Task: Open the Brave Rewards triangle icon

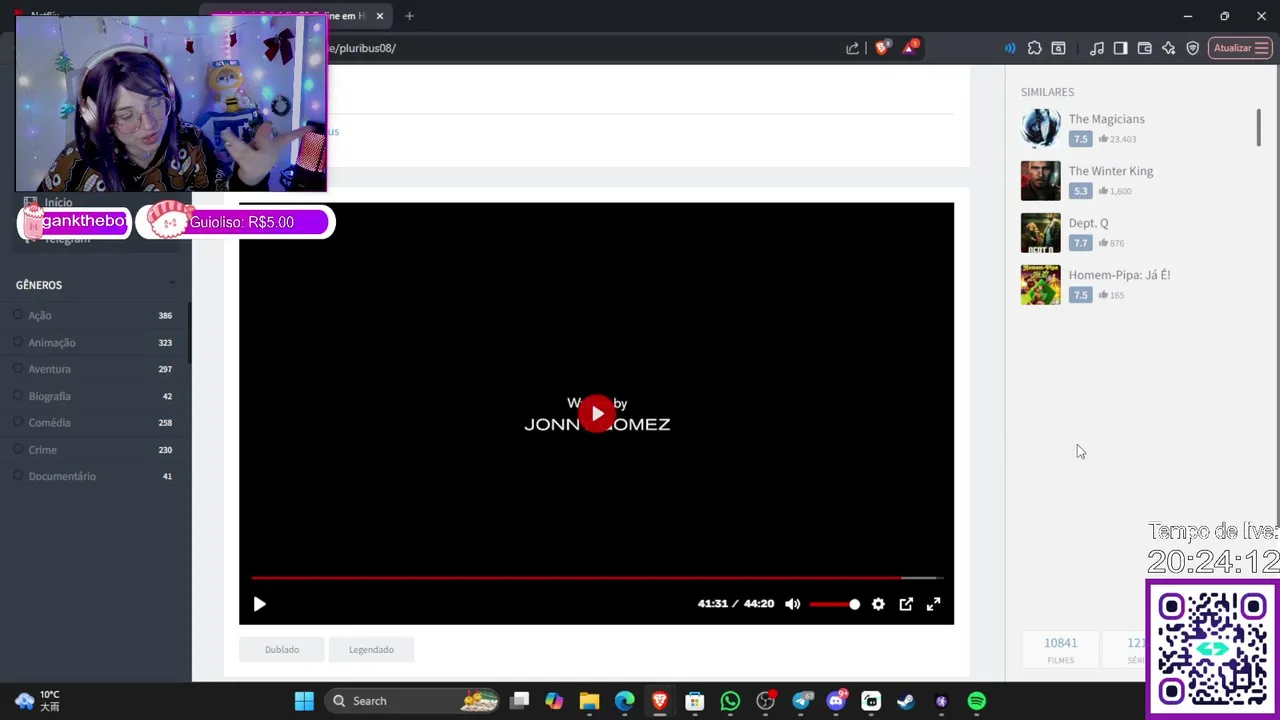Action: [x=910, y=47]
